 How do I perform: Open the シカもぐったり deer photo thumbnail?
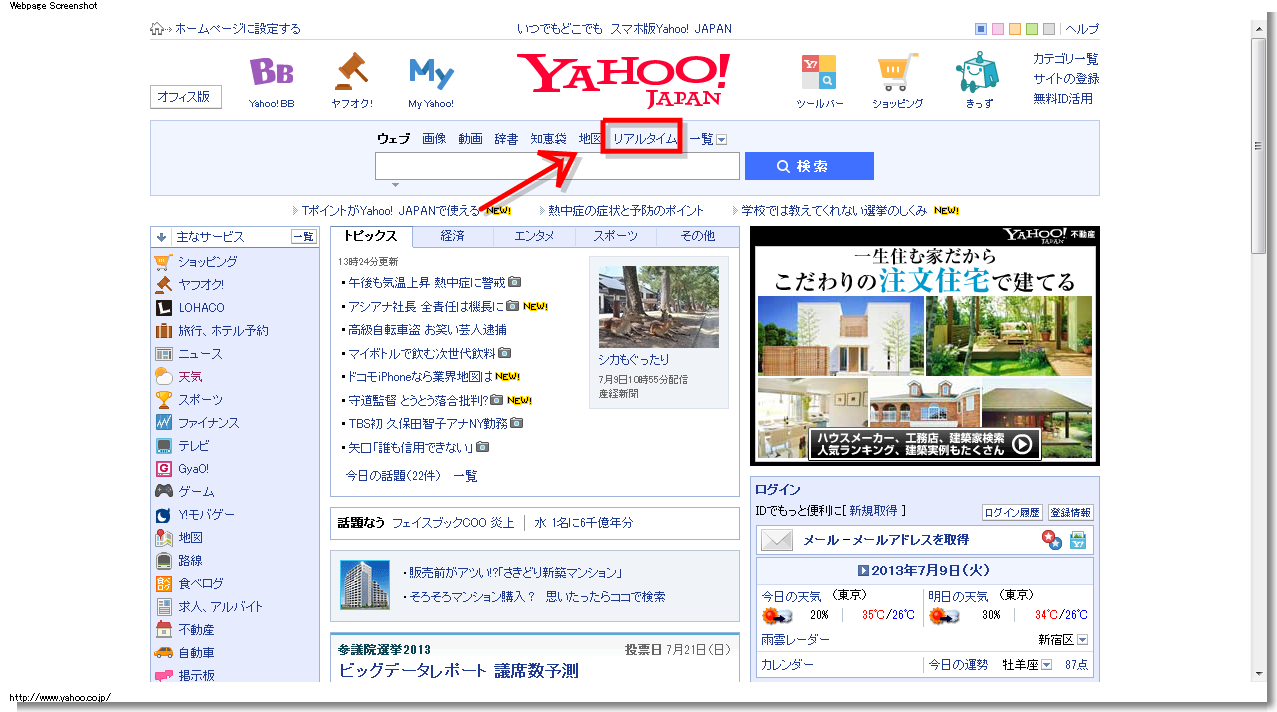(658, 306)
